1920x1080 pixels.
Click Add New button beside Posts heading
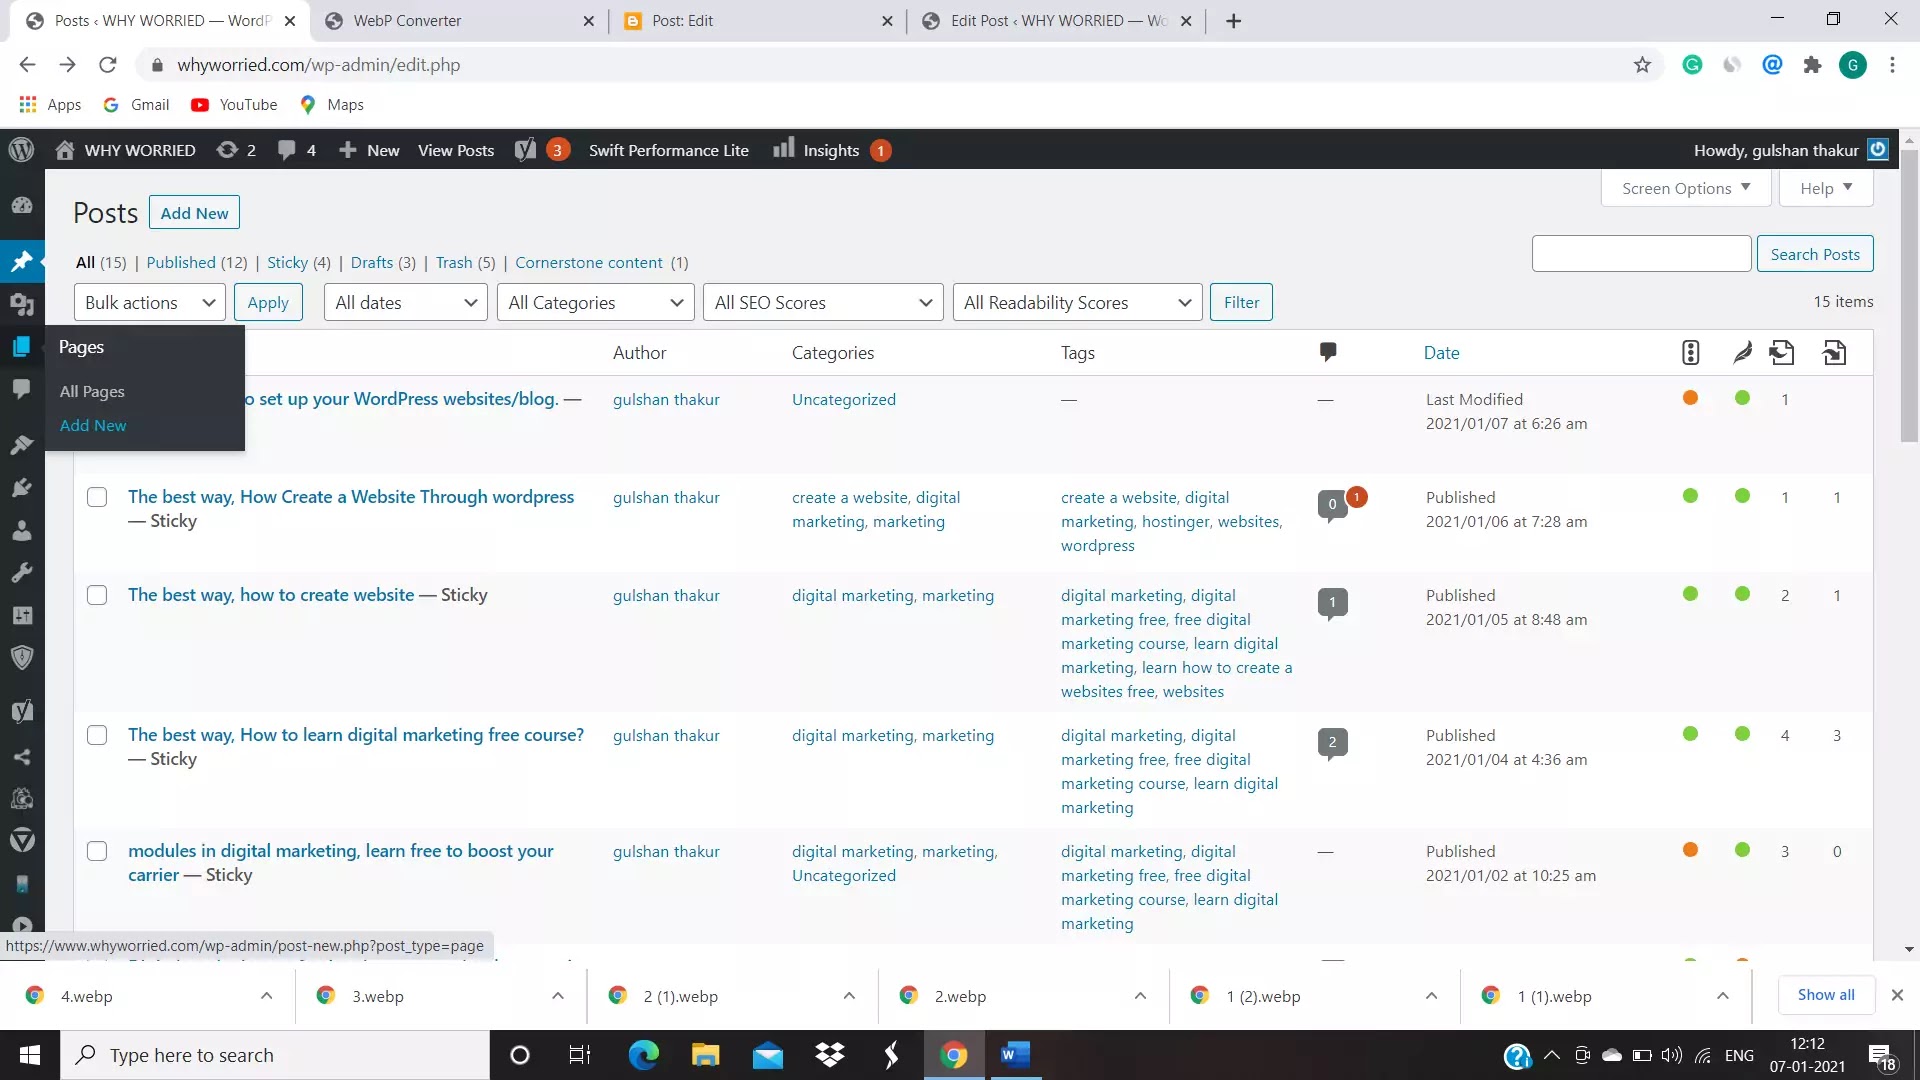(194, 213)
